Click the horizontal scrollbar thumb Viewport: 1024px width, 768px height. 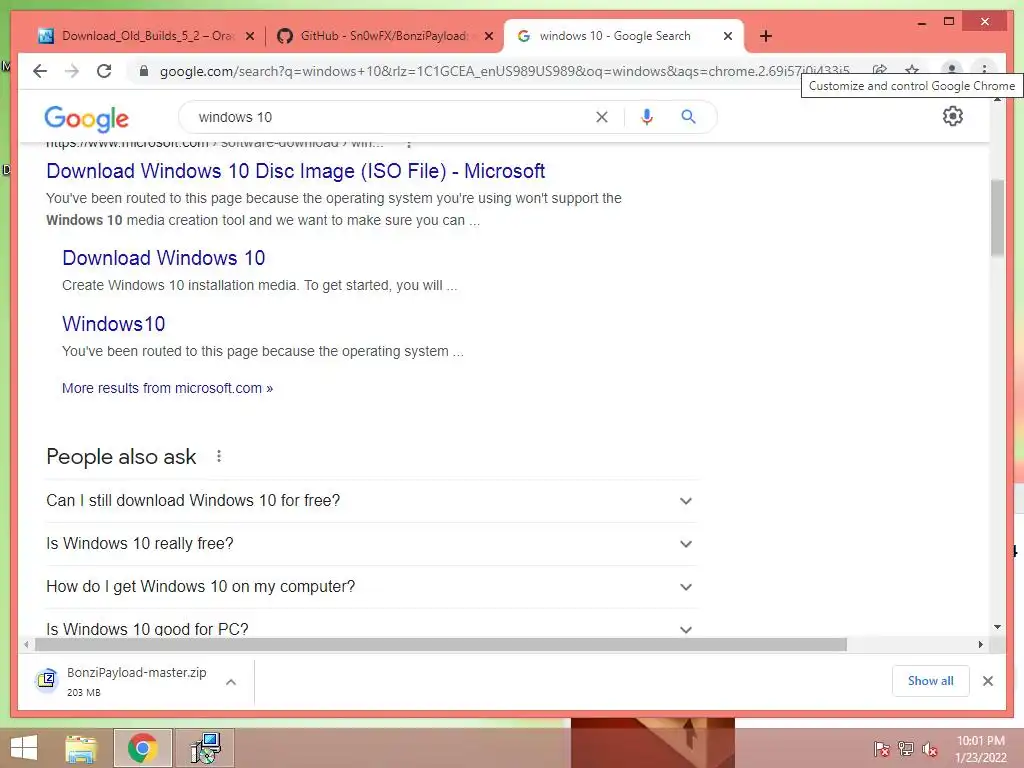click(441, 645)
